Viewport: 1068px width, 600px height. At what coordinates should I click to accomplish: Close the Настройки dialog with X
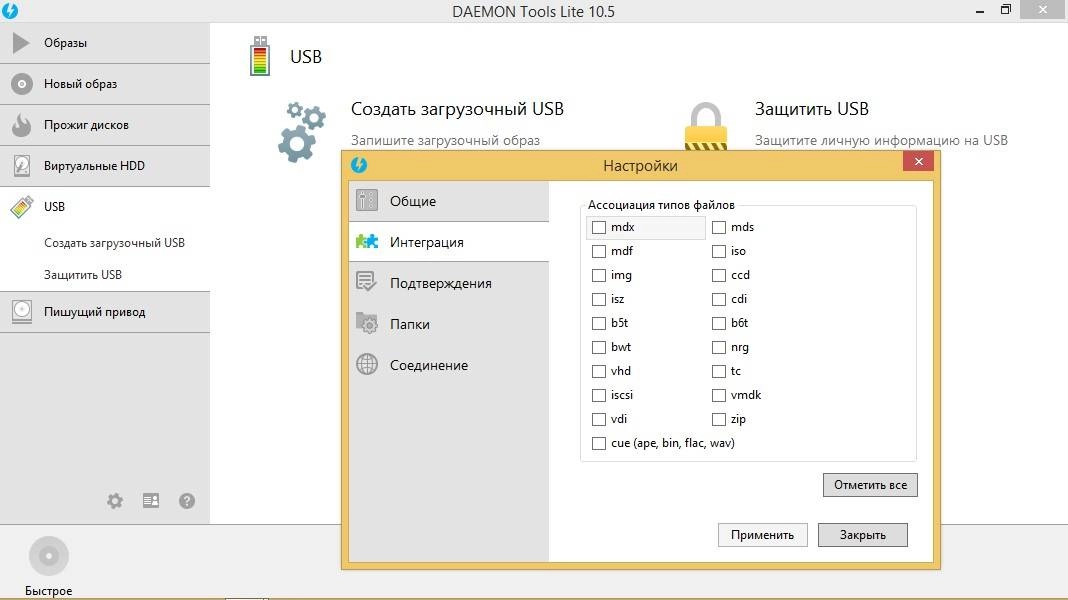918,161
